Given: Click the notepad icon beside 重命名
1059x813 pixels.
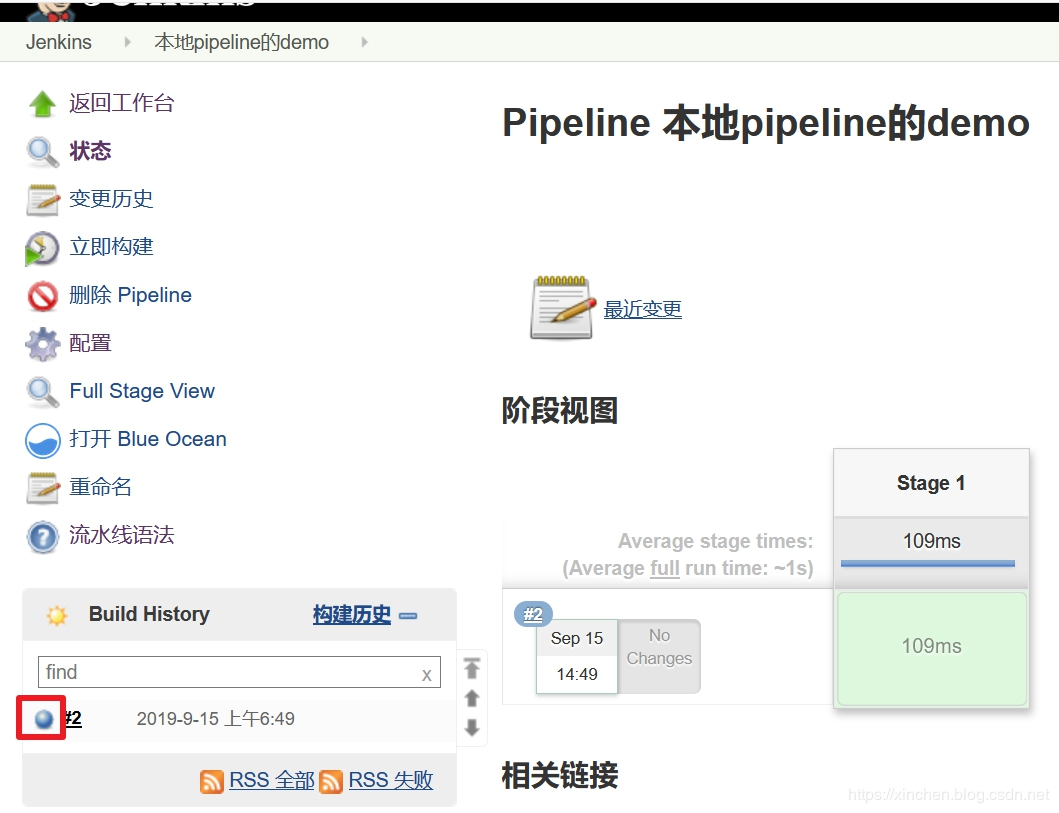Looking at the screenshot, I should click(x=43, y=488).
